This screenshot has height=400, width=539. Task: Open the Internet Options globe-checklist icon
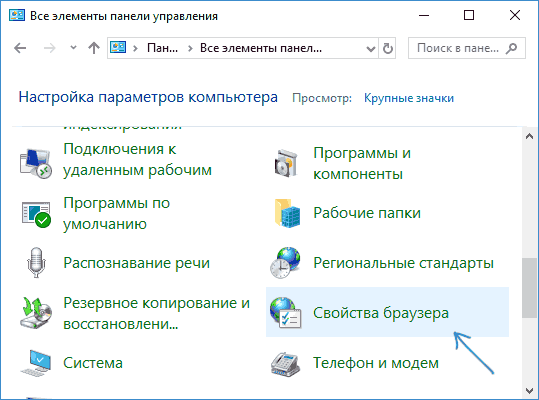pos(286,313)
